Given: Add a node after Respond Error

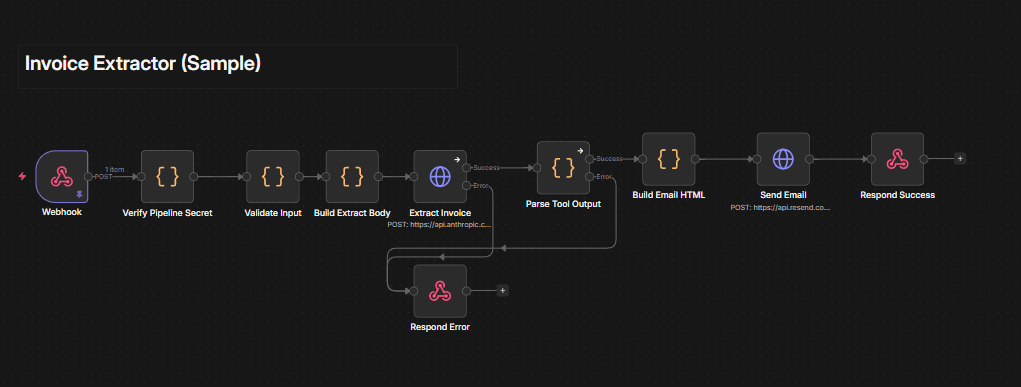Looking at the screenshot, I should (503, 291).
